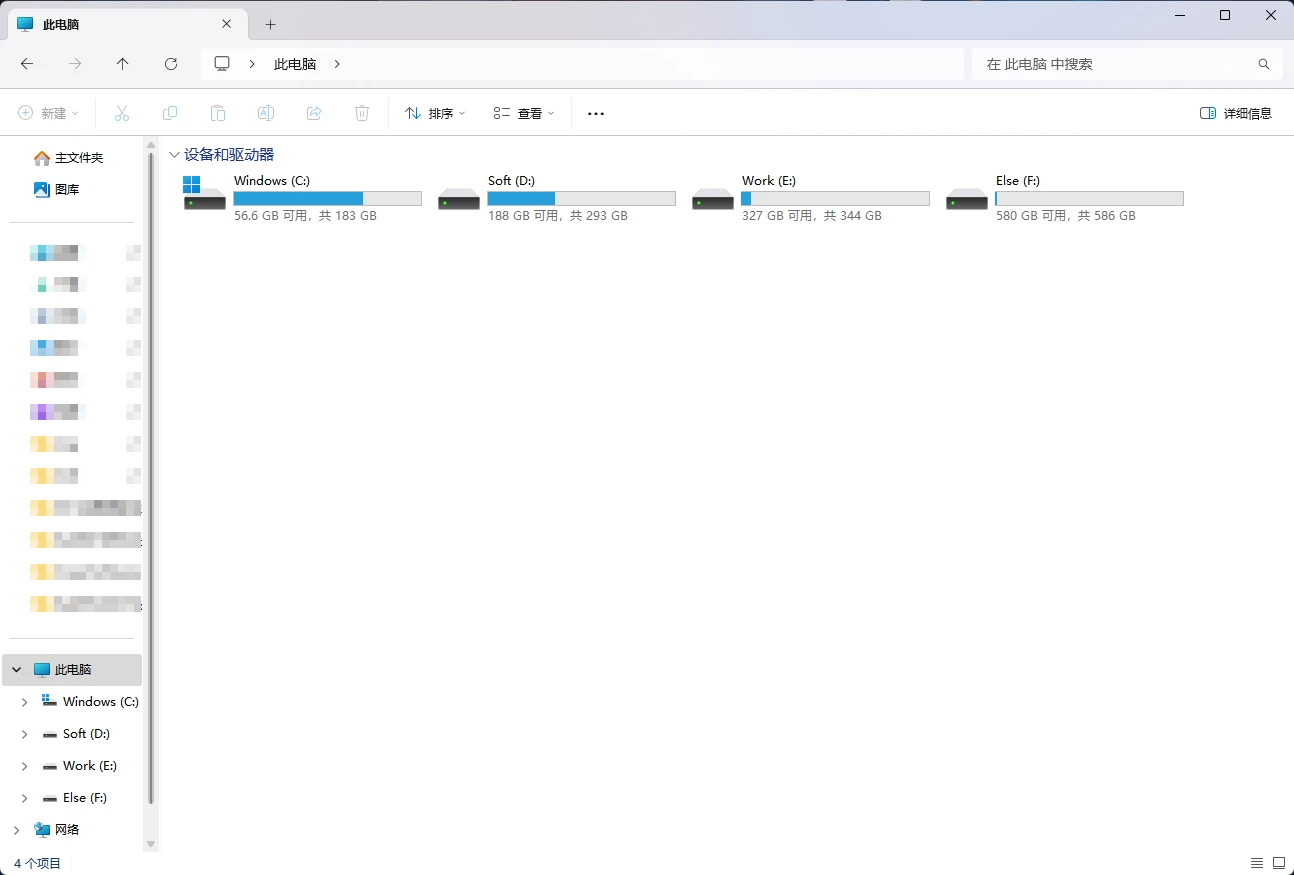Image resolution: width=1294 pixels, height=875 pixels.
Task: Click the Refresh icon in the navigation bar
Action: (171, 63)
